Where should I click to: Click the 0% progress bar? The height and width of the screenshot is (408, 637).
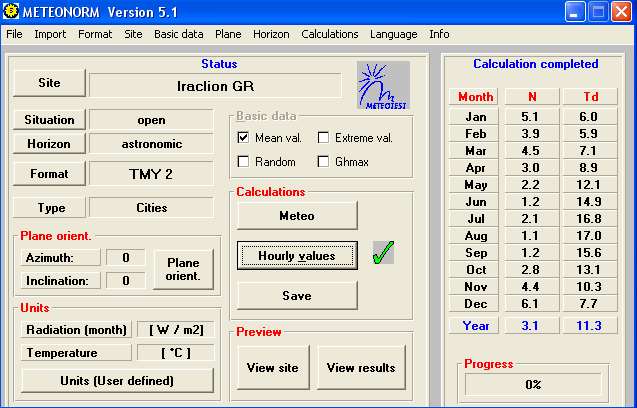click(533, 384)
